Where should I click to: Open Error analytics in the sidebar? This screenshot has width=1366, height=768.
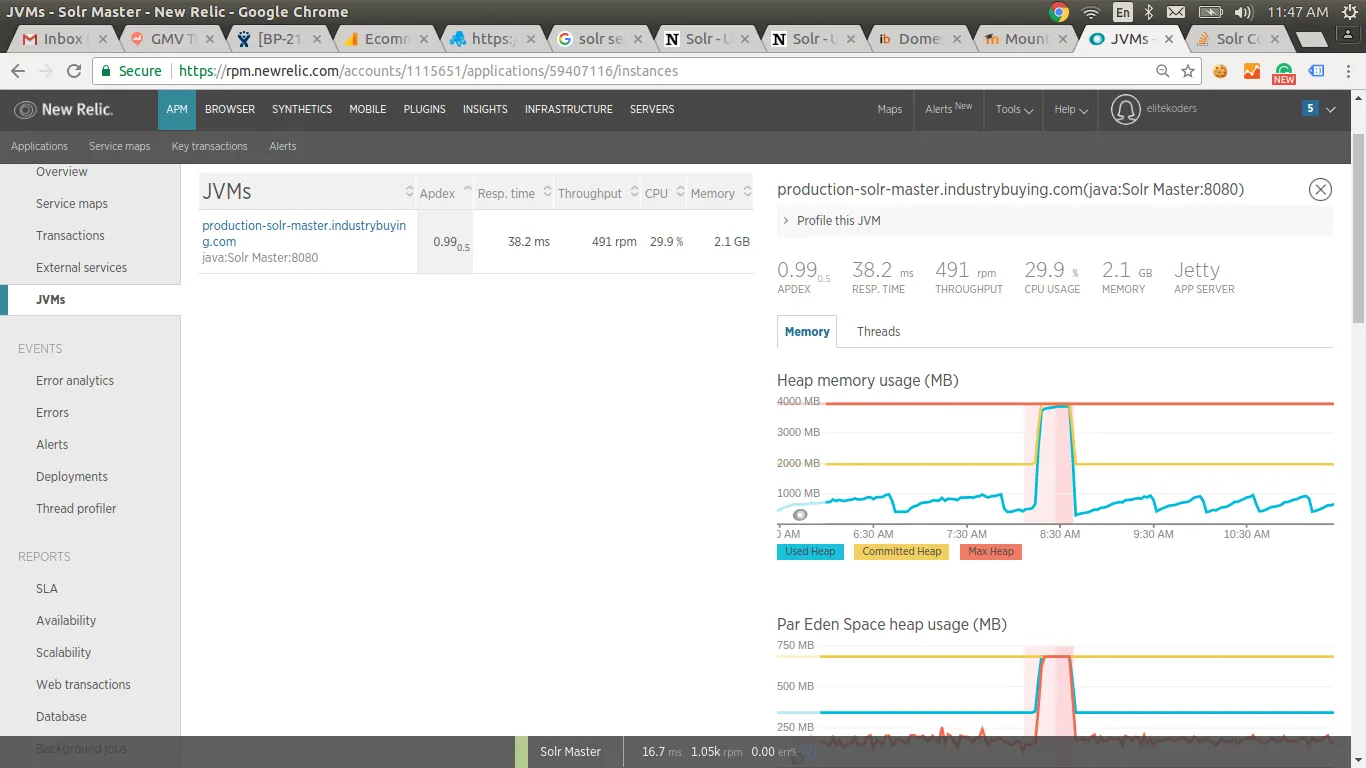[x=75, y=381]
